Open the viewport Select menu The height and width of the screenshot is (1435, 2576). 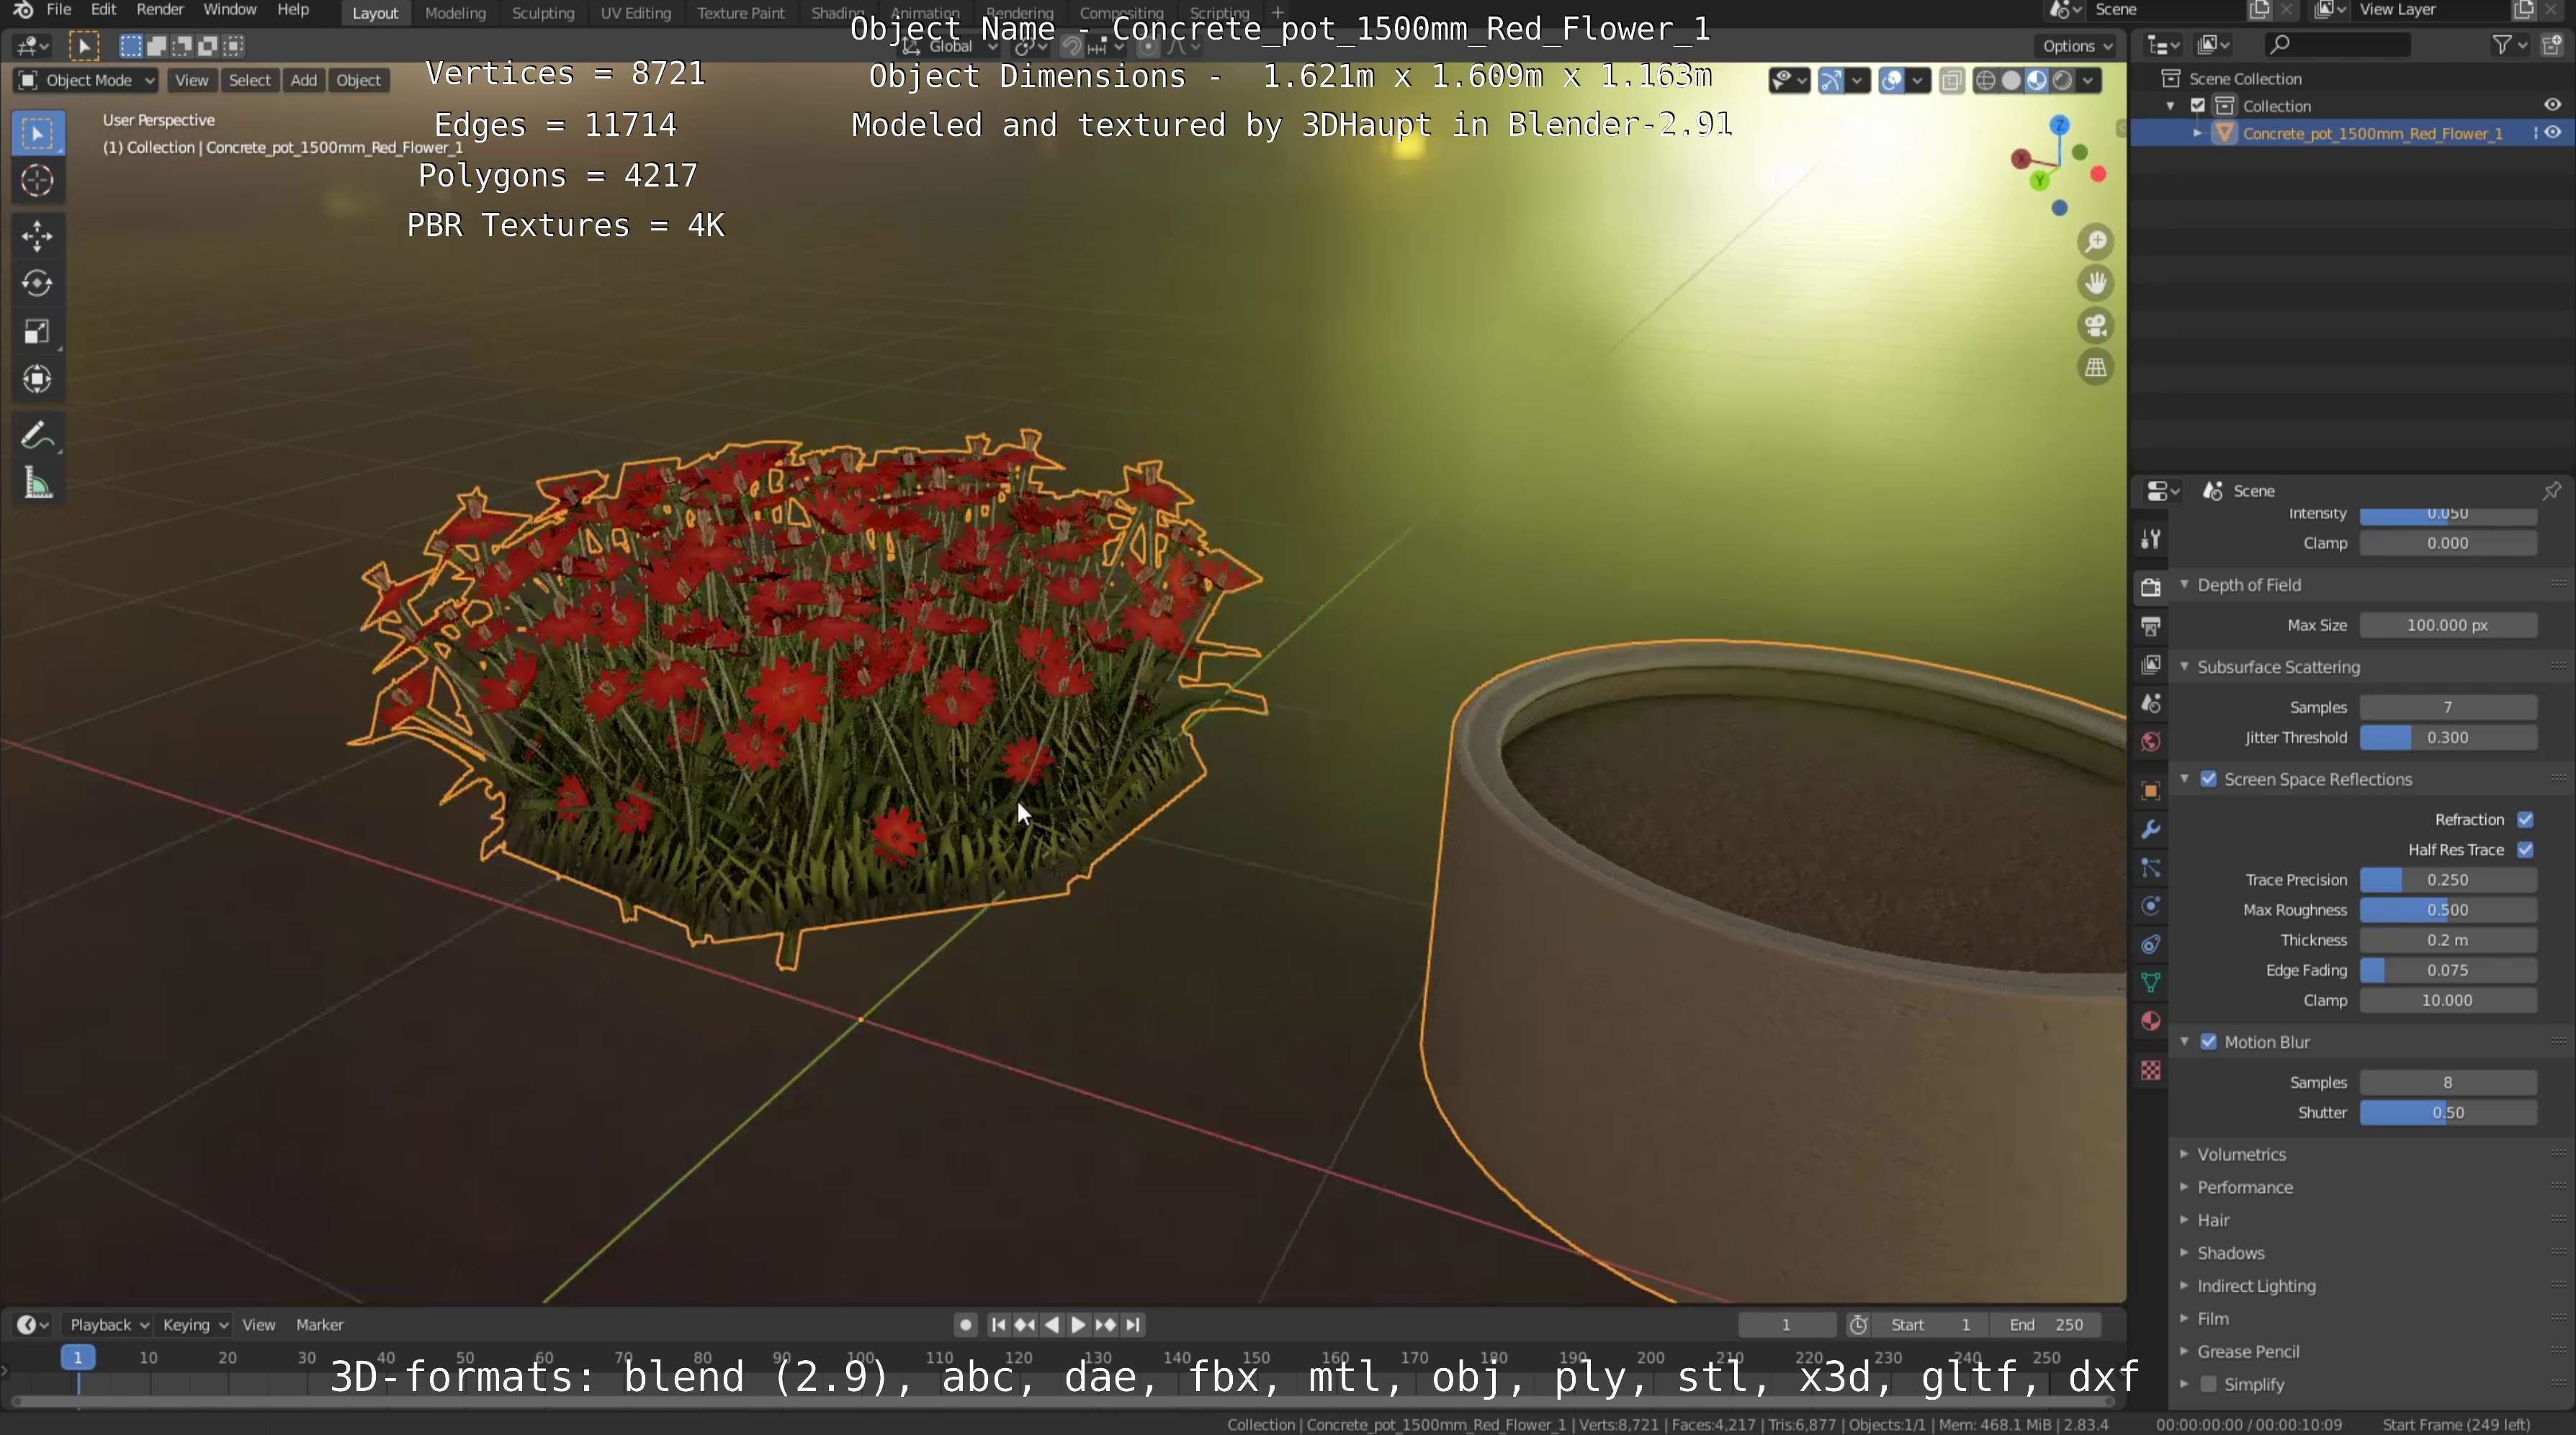click(x=250, y=80)
